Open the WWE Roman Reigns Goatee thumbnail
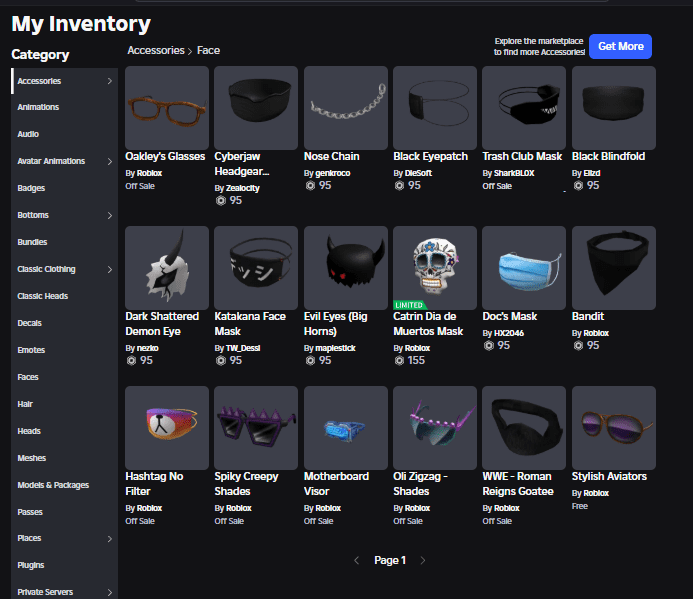This screenshot has height=599, width=693. 524,428
